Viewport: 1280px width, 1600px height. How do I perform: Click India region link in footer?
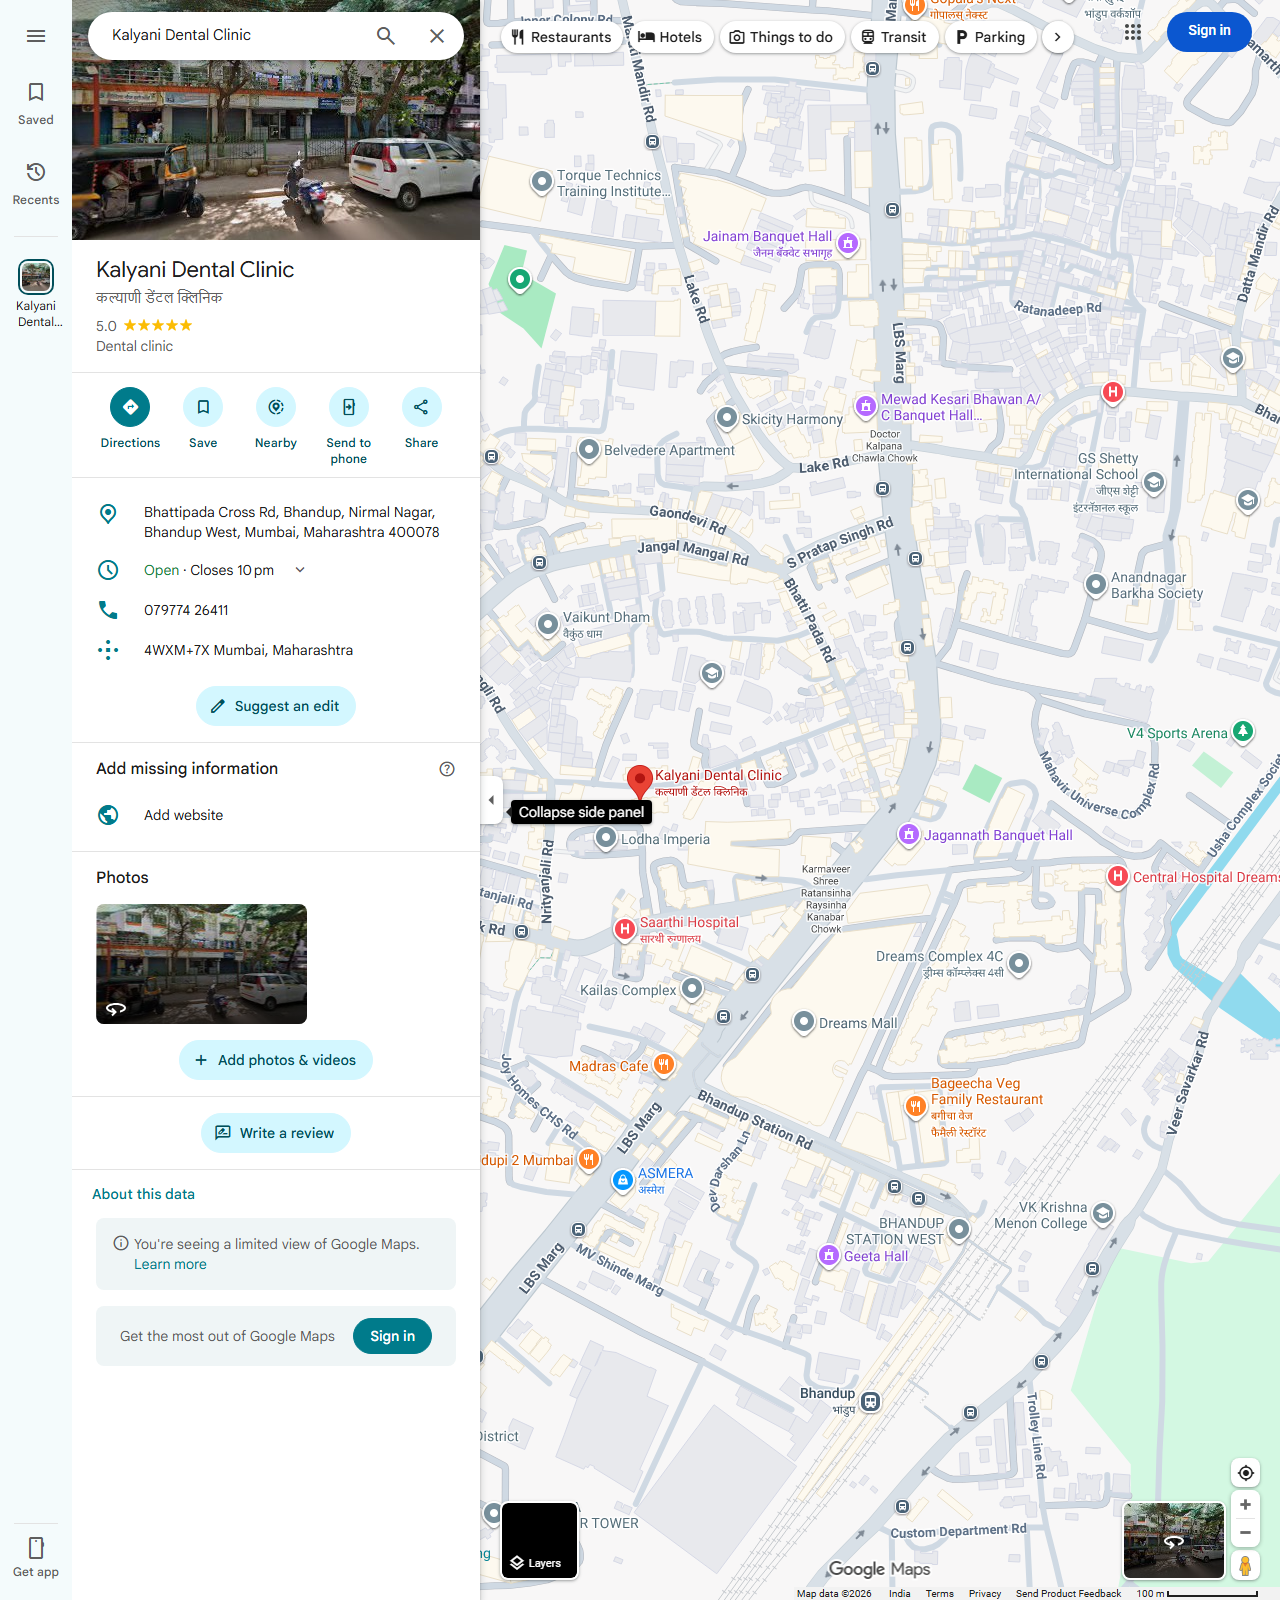(x=900, y=1593)
